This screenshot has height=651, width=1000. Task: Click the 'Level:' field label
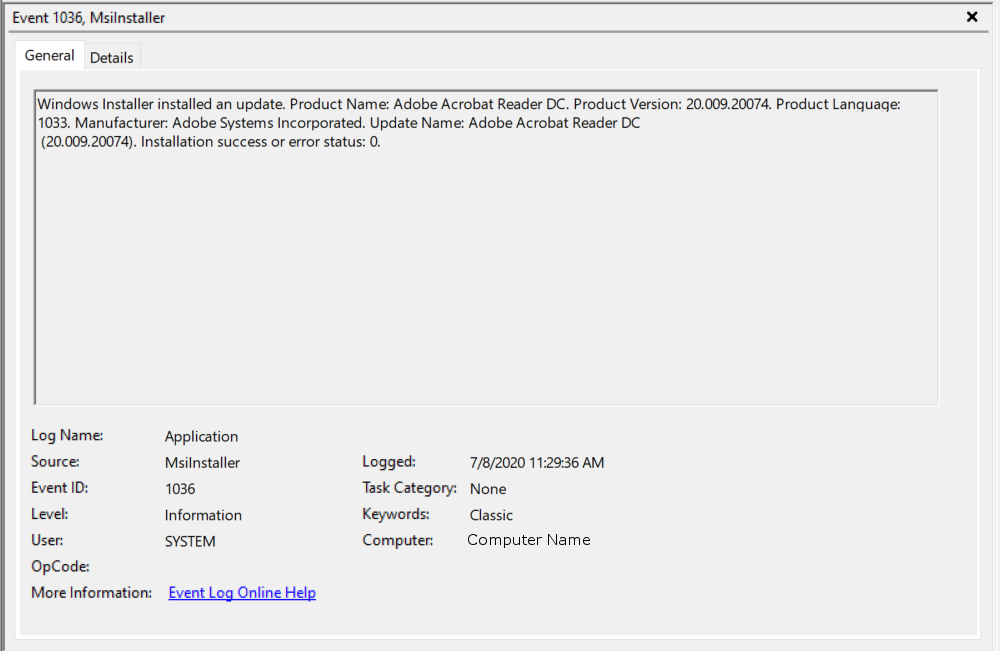tap(50, 514)
